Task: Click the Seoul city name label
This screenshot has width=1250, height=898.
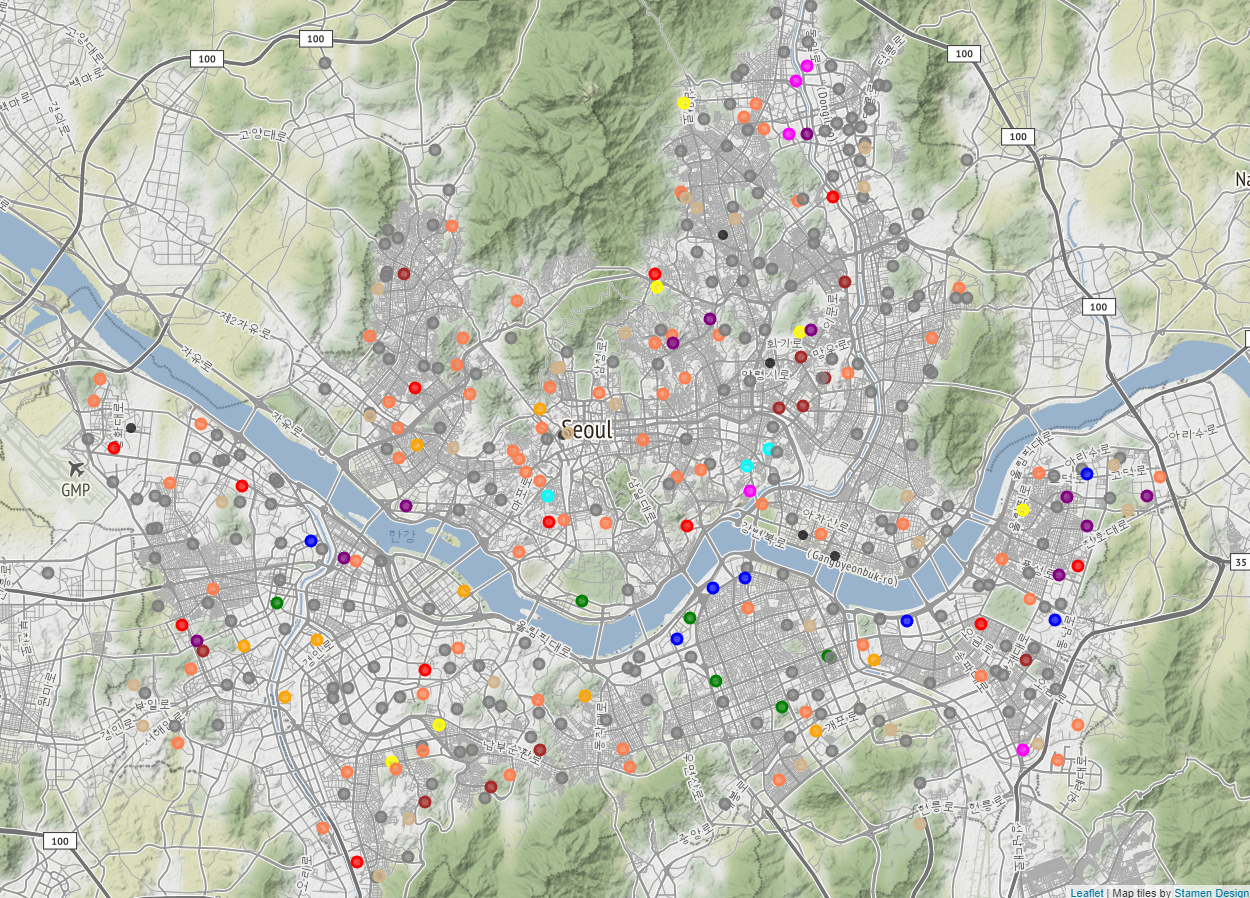Action: [587, 430]
